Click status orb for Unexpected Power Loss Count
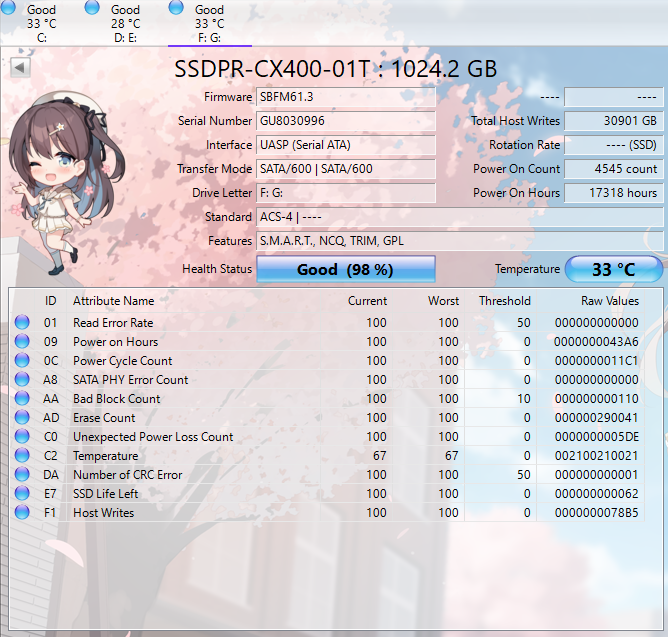The image size is (668, 637). pyautogui.click(x=22, y=436)
